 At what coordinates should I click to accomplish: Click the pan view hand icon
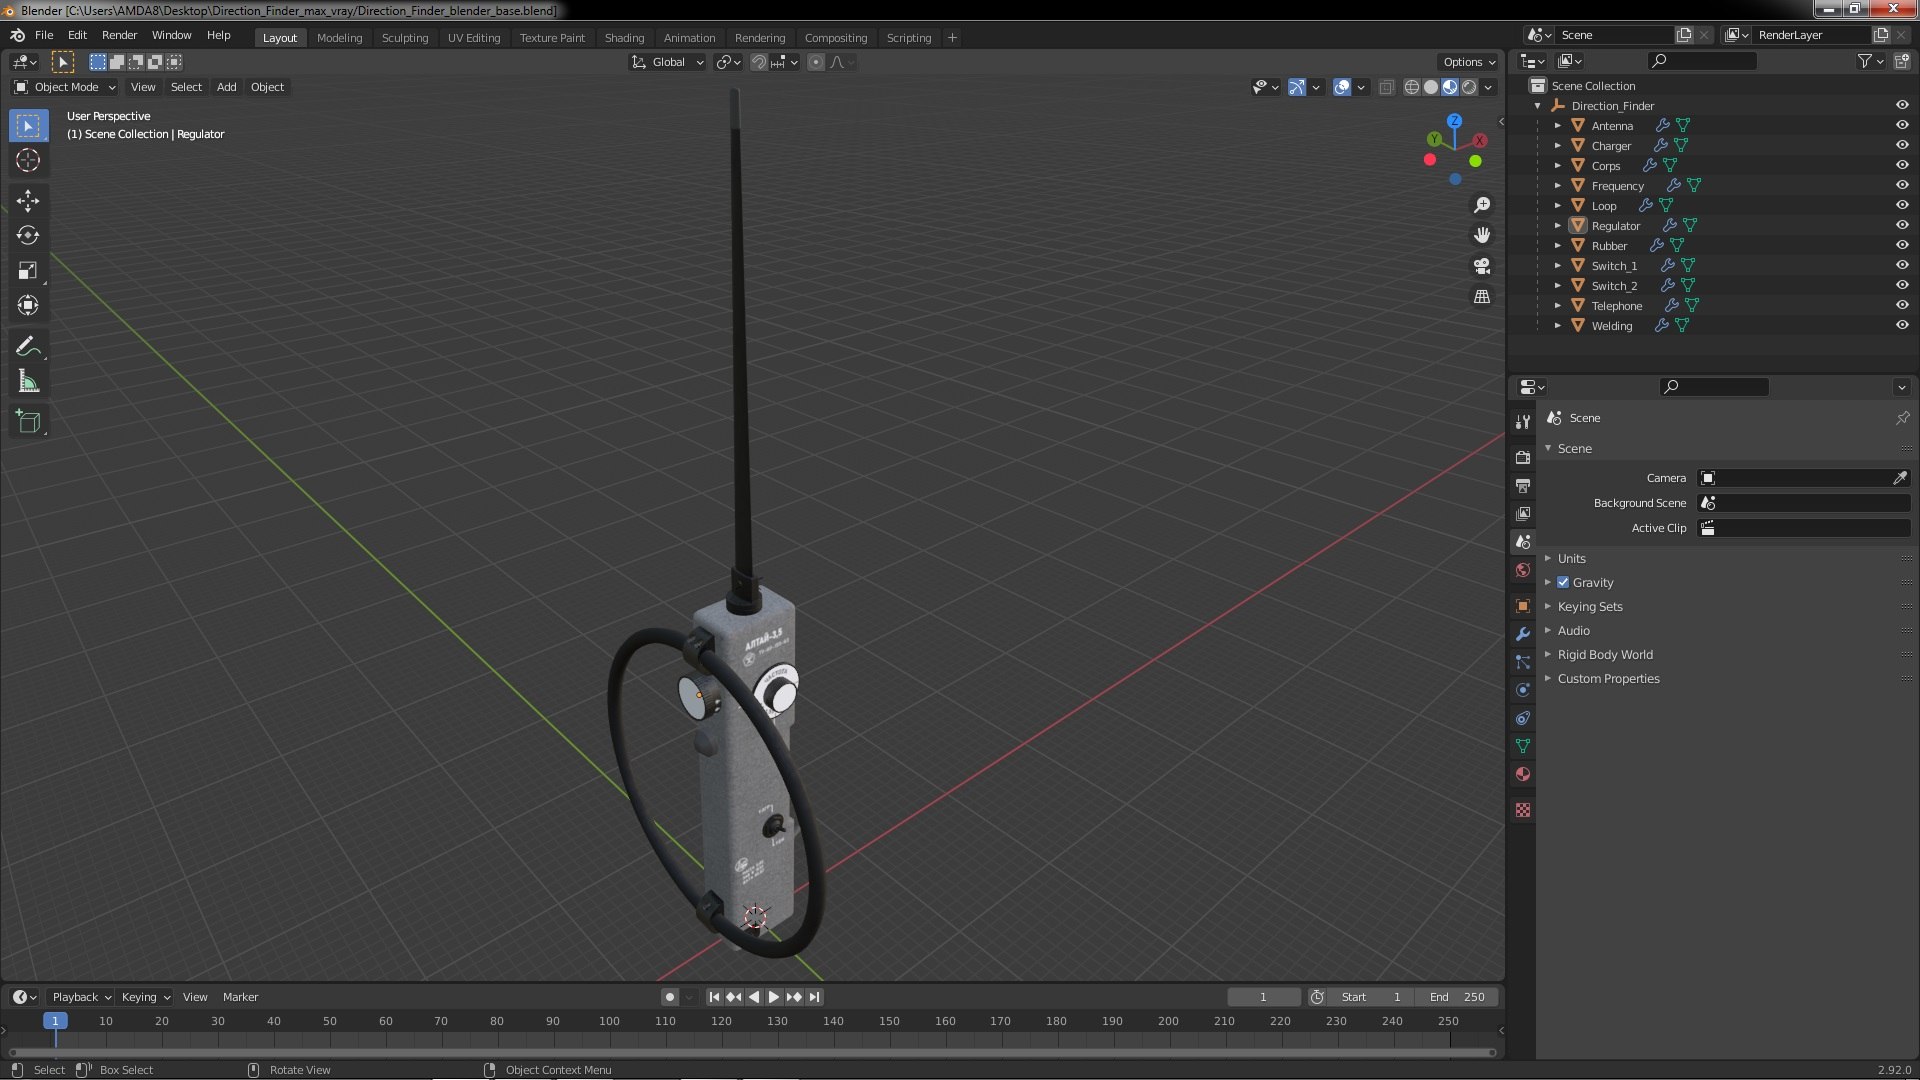click(1482, 235)
